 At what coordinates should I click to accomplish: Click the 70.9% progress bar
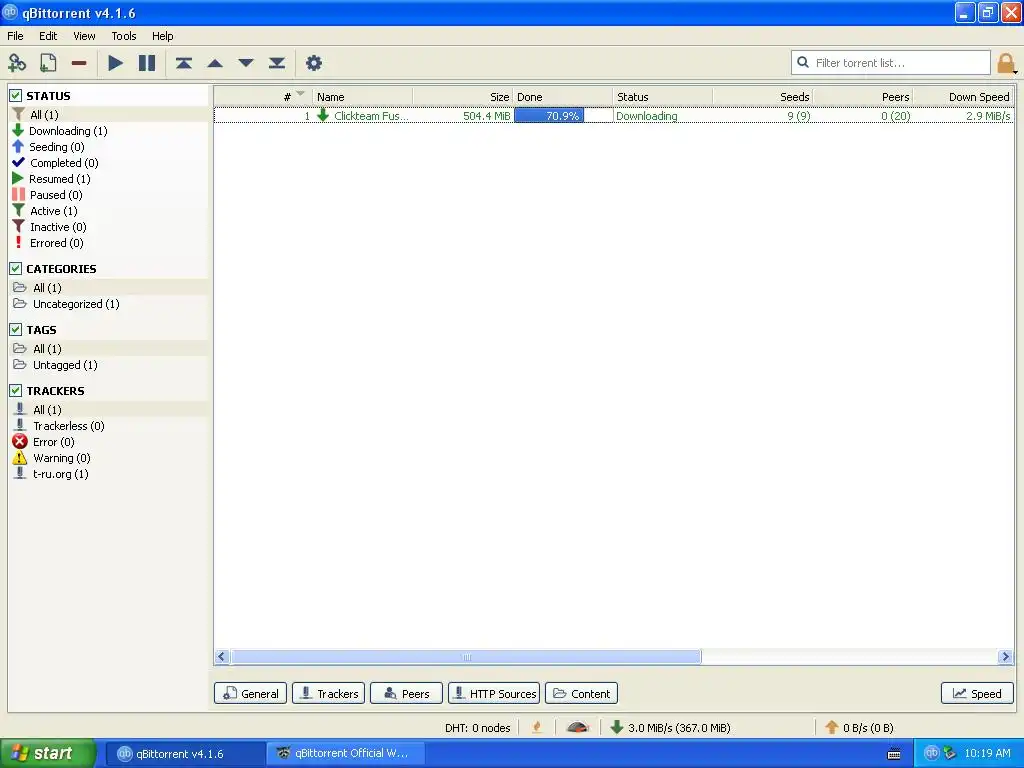click(x=563, y=116)
